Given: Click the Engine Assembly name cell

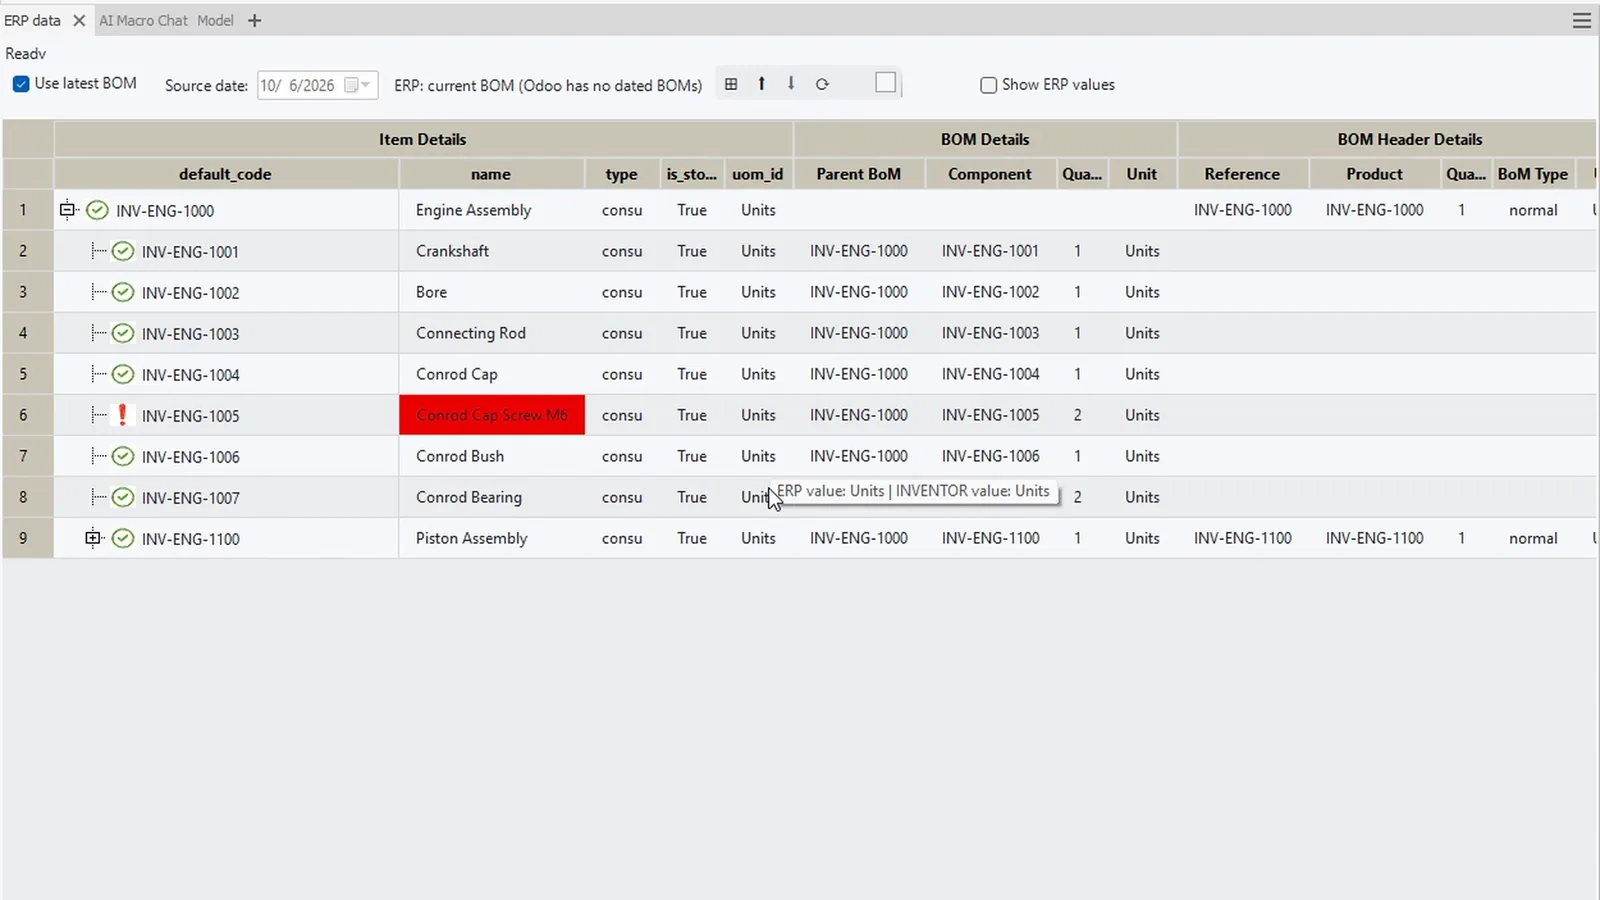Looking at the screenshot, I should (x=492, y=210).
